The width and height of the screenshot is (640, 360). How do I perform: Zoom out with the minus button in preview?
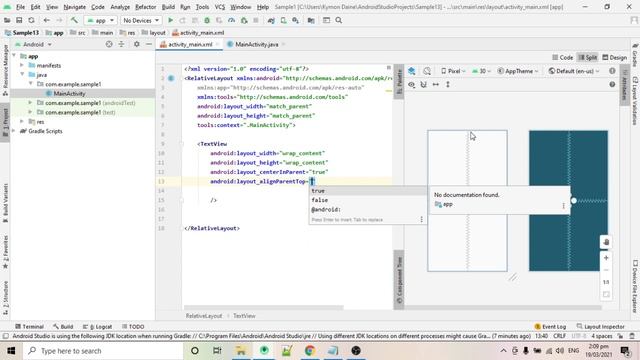point(606,270)
